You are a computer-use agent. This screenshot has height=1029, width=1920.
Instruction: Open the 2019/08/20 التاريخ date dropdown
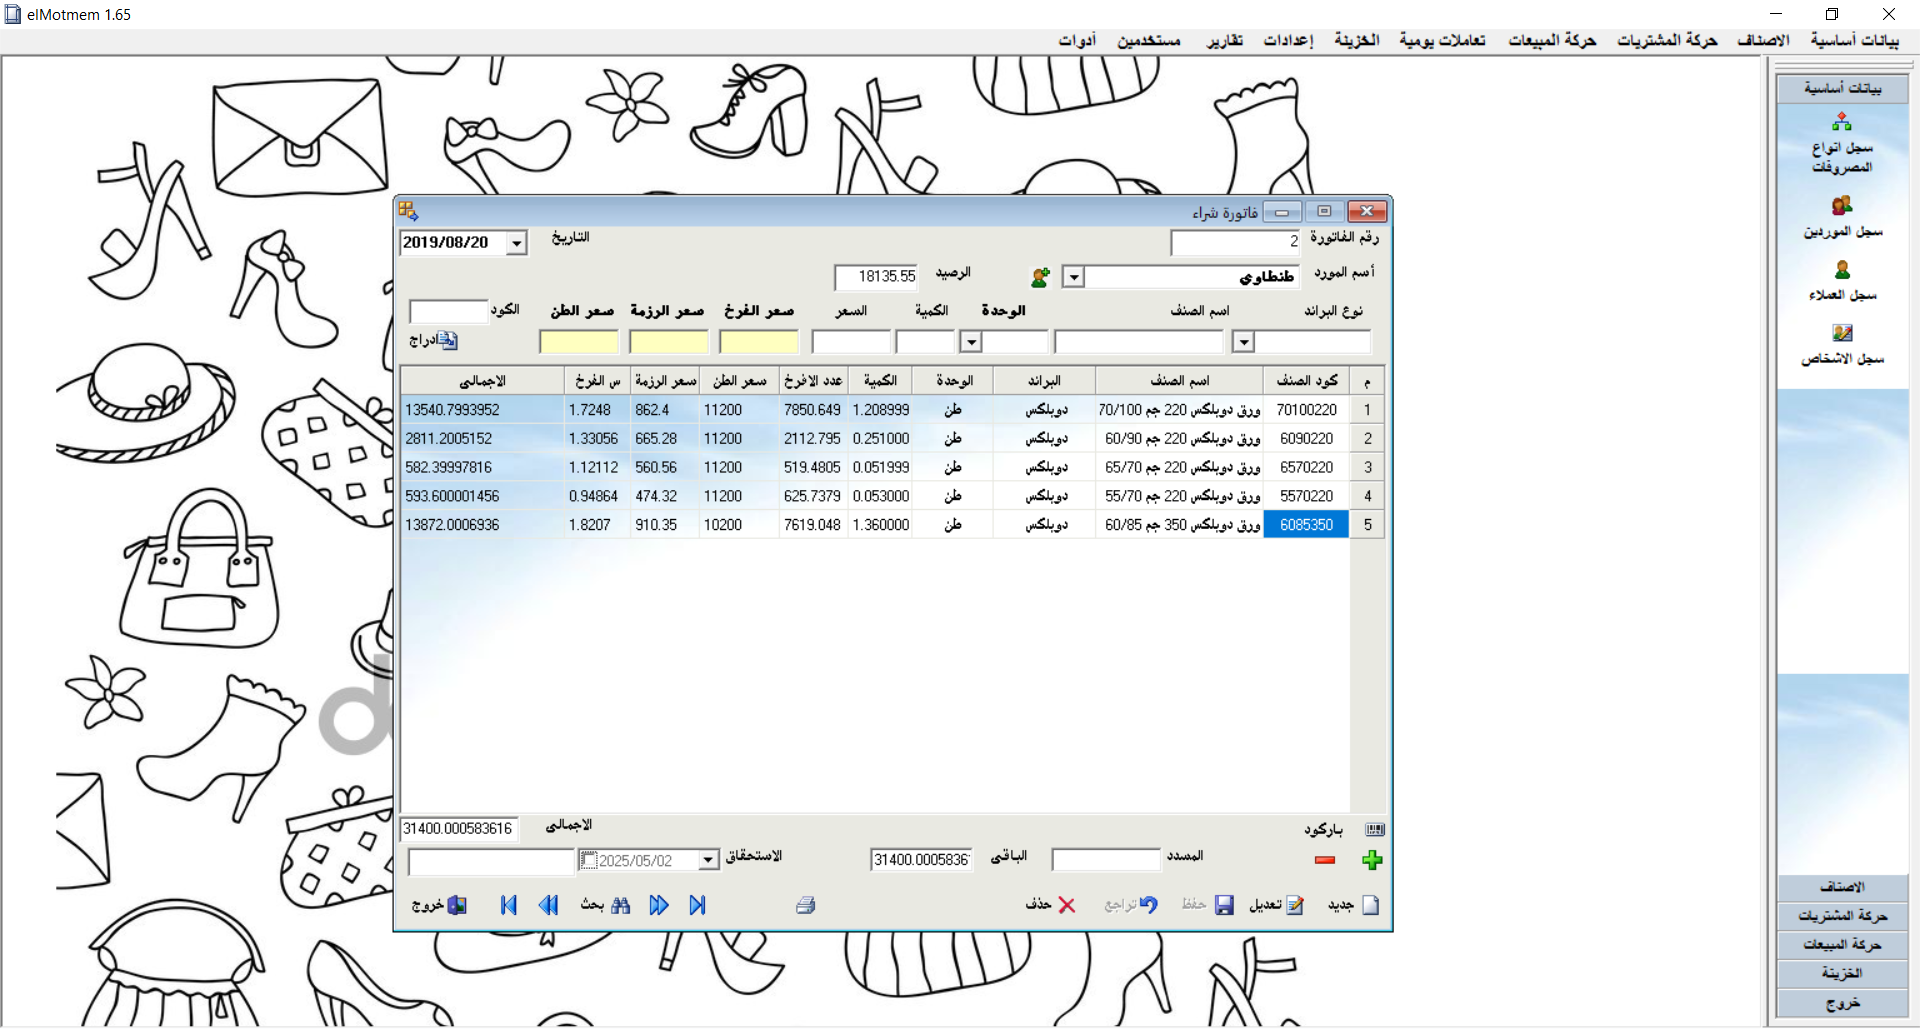pos(517,243)
